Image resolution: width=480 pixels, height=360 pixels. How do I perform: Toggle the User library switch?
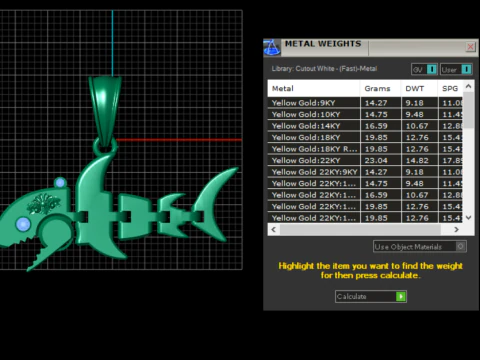(456, 69)
